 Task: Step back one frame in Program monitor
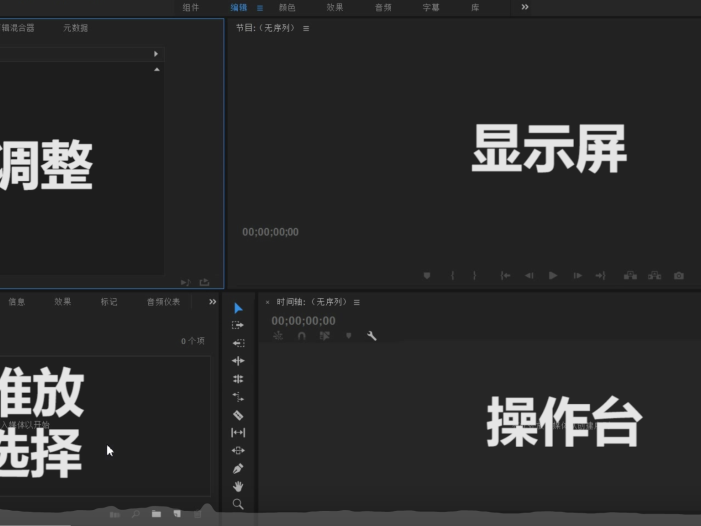(x=529, y=276)
